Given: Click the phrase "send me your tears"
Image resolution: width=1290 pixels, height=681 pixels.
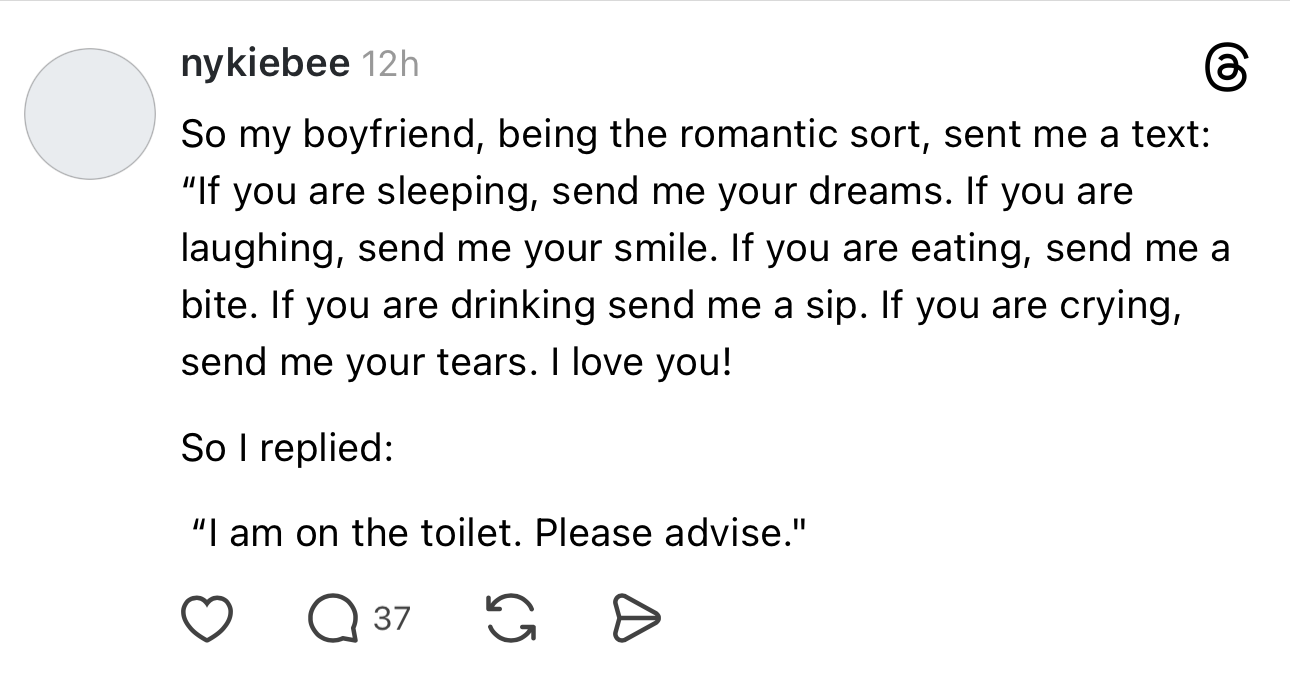Looking at the screenshot, I should point(353,361).
